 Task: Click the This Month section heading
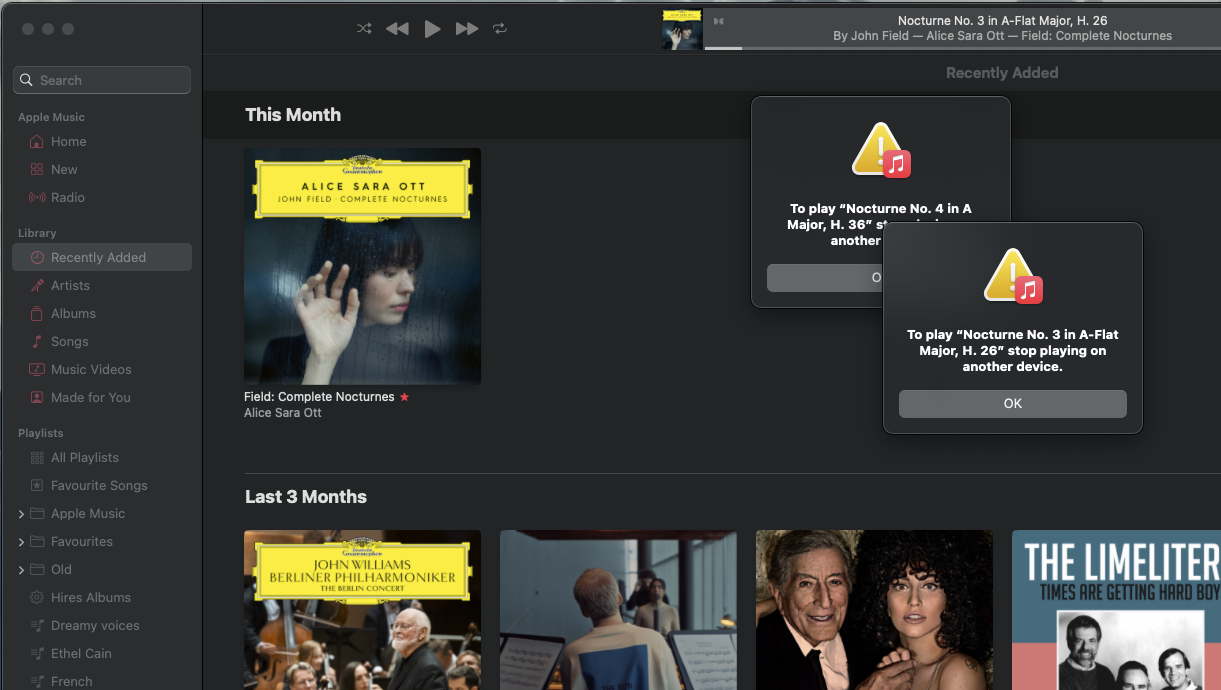pos(293,115)
